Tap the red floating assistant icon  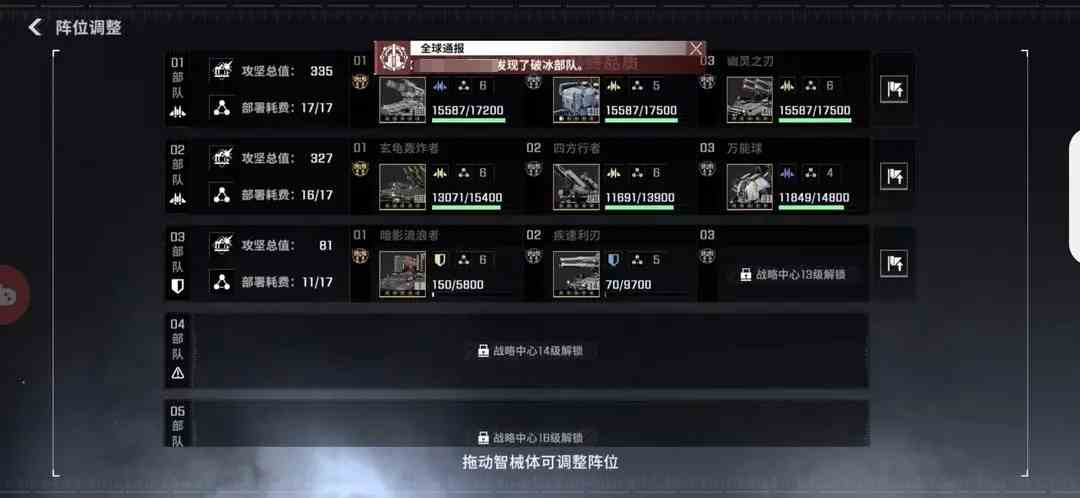click(x=10, y=295)
